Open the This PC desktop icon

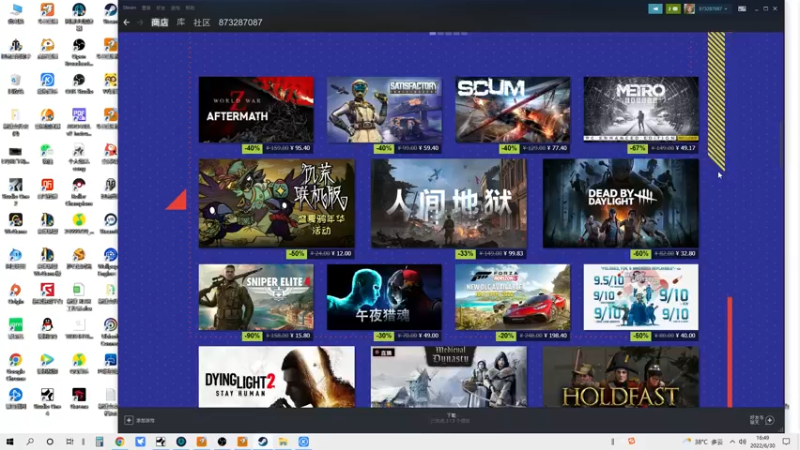[x=16, y=14]
